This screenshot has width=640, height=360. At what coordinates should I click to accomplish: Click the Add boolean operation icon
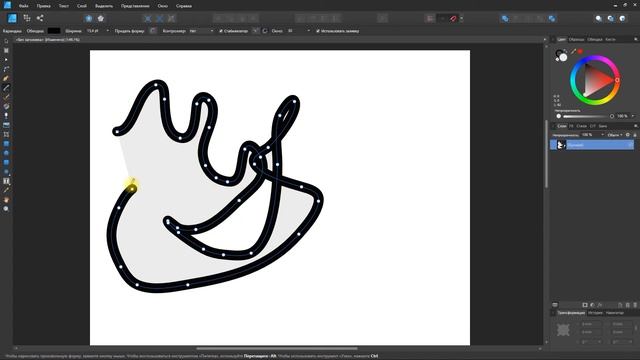505,18
